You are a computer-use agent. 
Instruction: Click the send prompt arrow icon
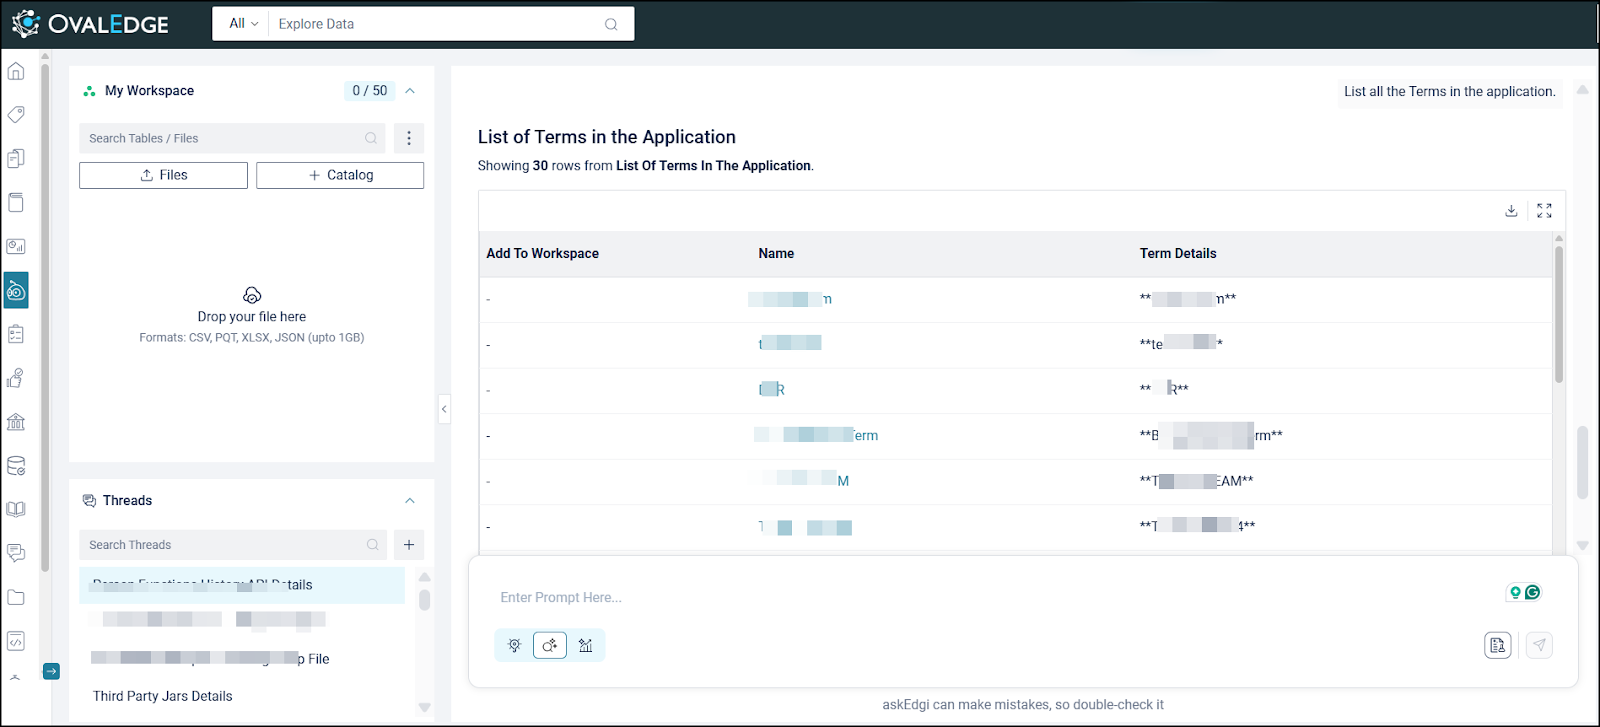(x=1539, y=645)
